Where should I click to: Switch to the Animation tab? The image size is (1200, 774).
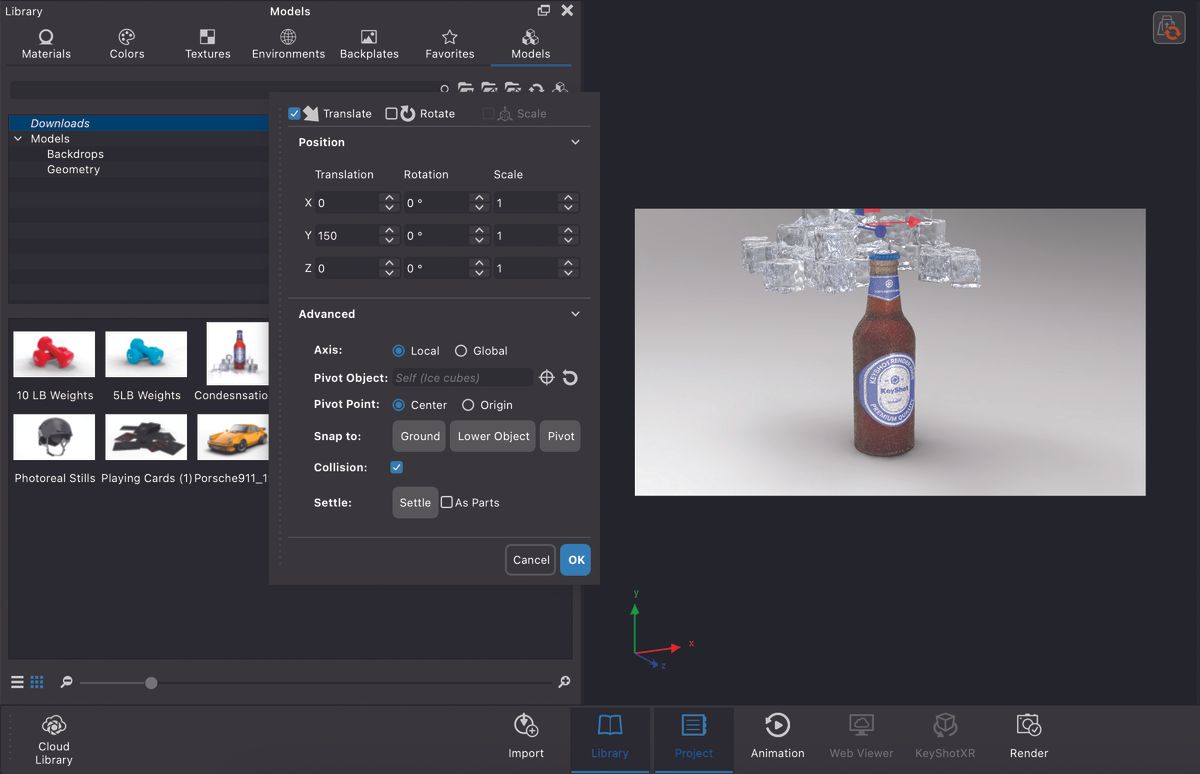tap(777, 738)
